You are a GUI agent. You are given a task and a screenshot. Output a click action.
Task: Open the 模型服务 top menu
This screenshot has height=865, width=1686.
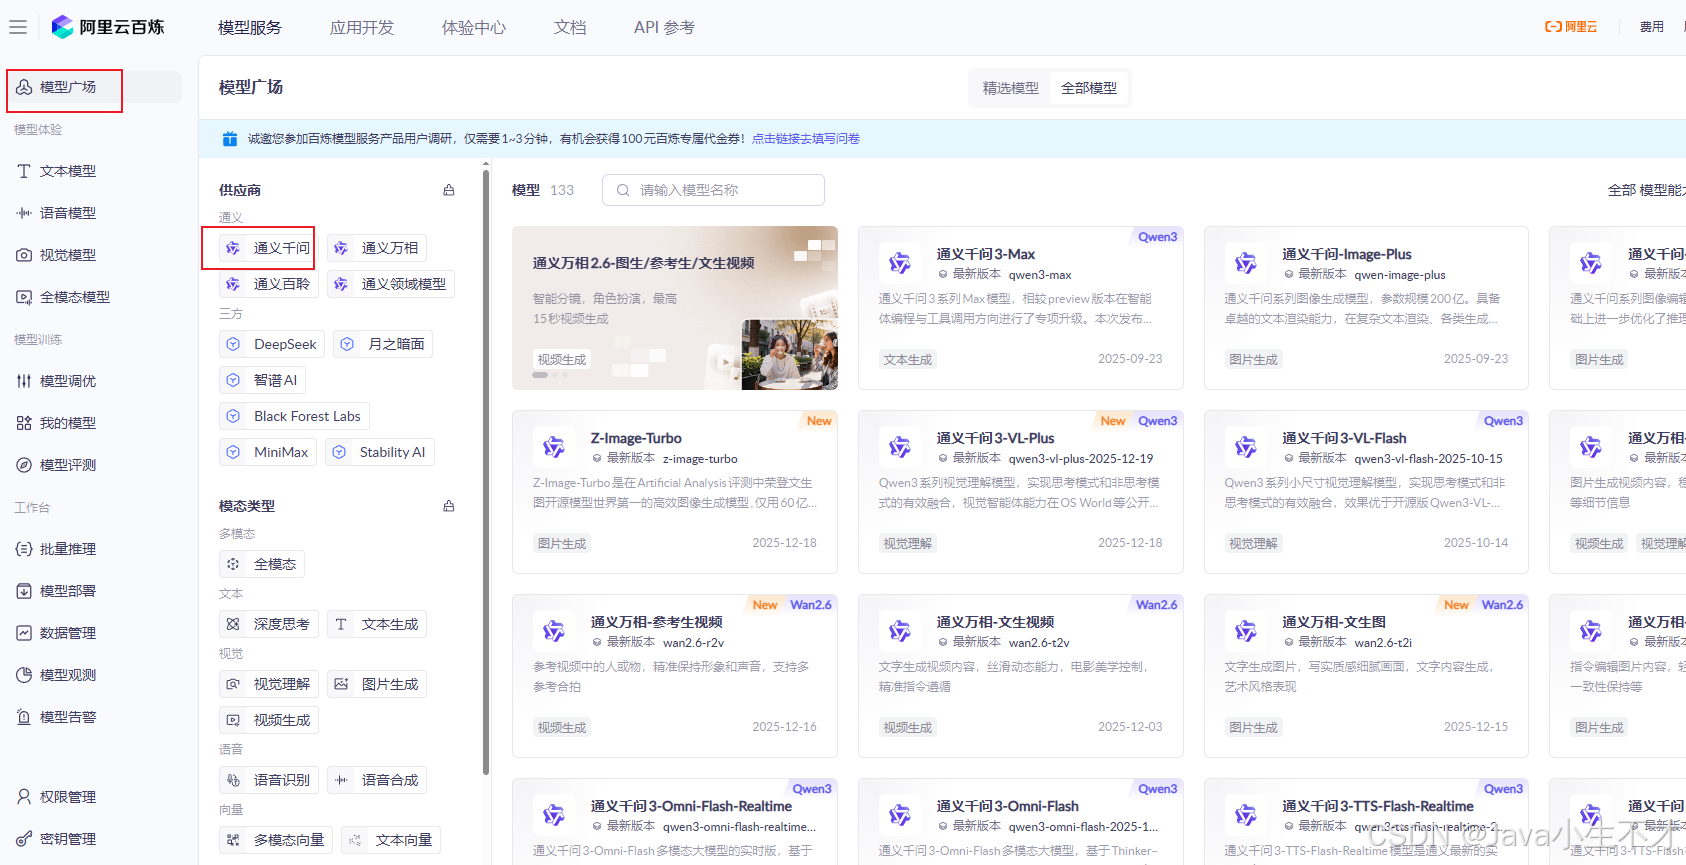pos(250,27)
